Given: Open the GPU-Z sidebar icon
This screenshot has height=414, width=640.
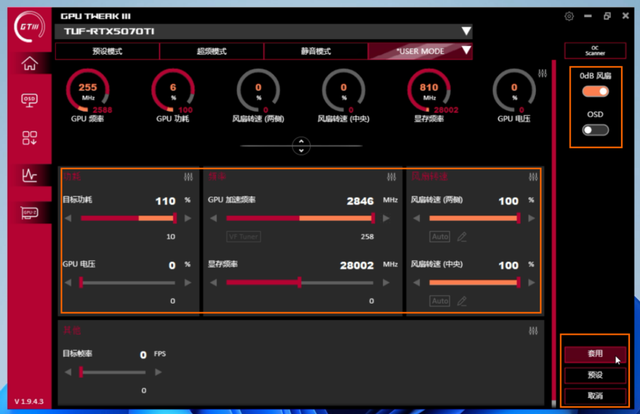Looking at the screenshot, I should pos(29,213).
